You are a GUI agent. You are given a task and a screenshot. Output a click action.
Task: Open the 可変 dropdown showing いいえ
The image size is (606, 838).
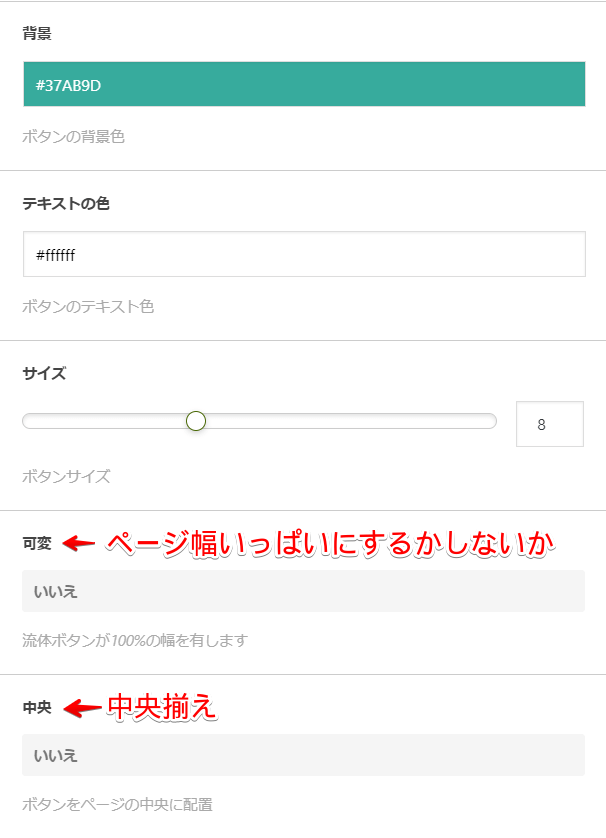click(x=300, y=592)
